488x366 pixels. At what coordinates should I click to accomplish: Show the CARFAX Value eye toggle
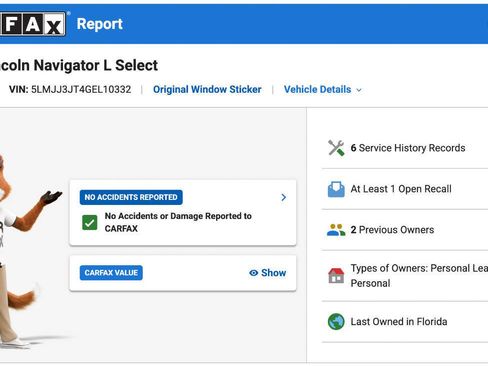point(267,273)
